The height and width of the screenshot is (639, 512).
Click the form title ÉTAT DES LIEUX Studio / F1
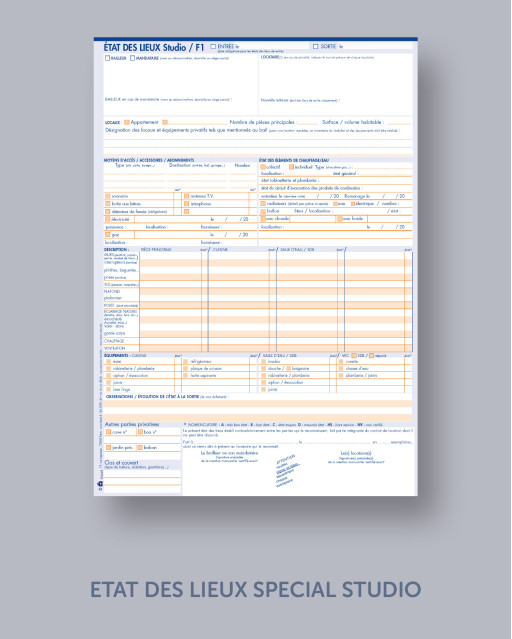tap(154, 47)
